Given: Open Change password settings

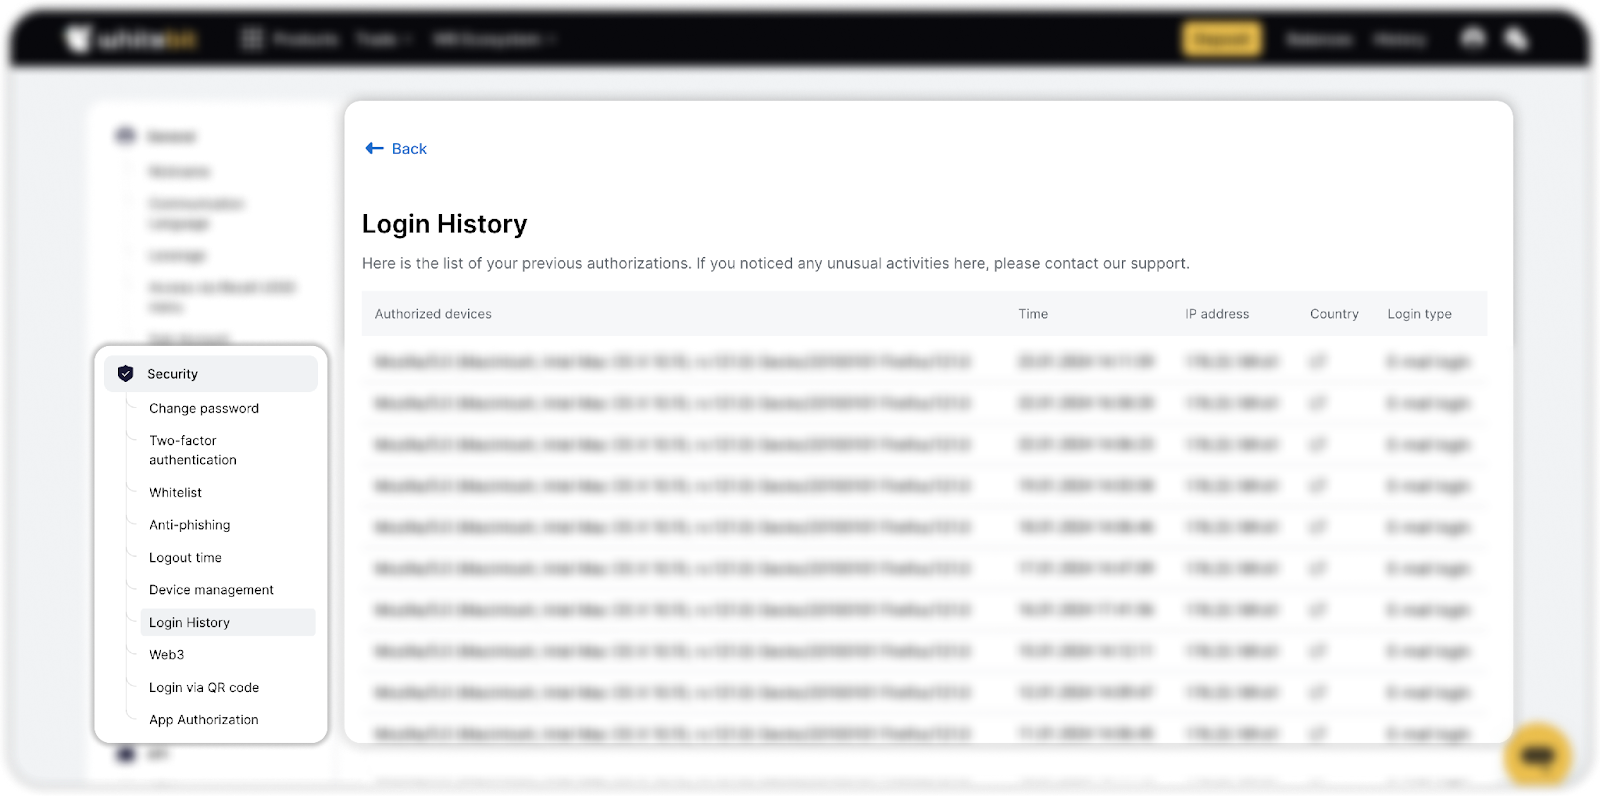Looking at the screenshot, I should 204,408.
